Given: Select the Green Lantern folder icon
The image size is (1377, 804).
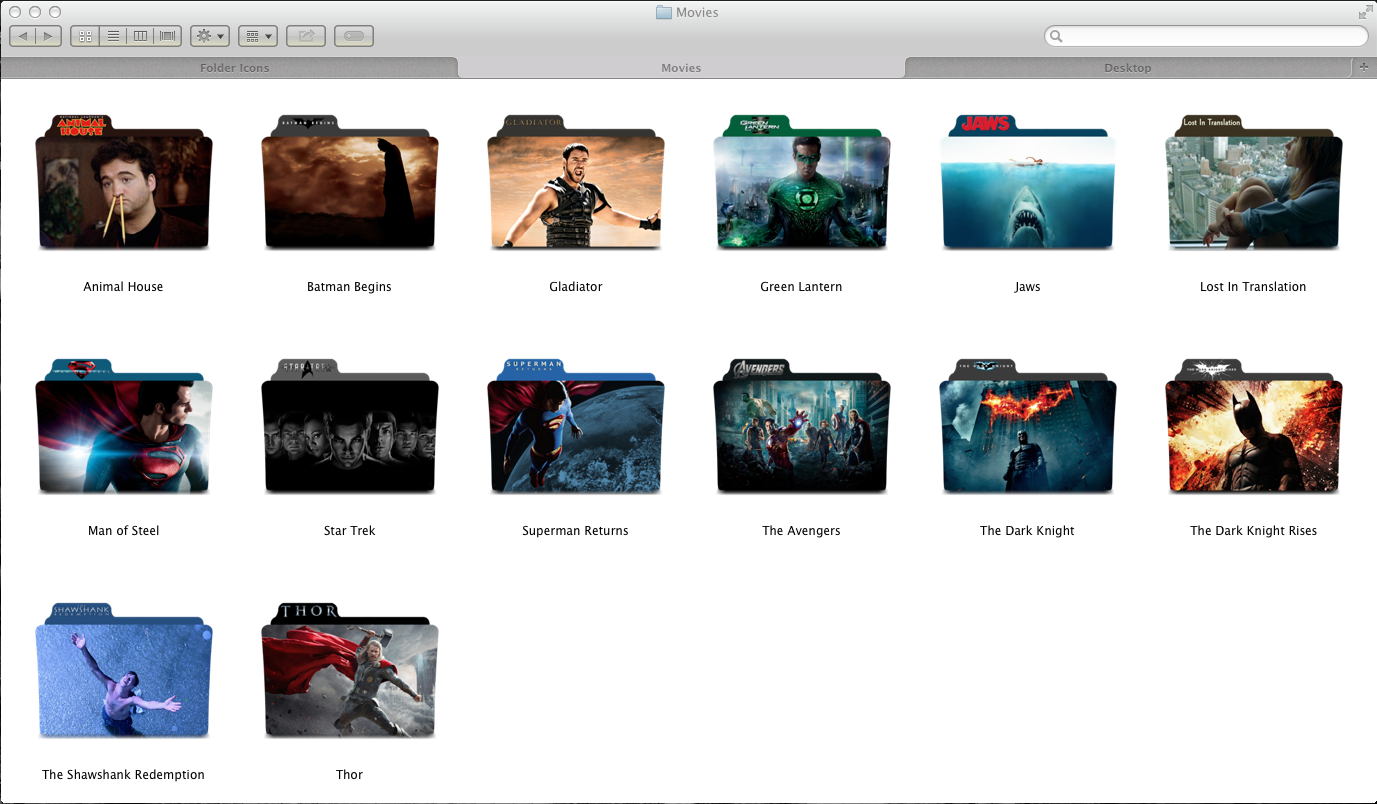Looking at the screenshot, I should click(802, 182).
